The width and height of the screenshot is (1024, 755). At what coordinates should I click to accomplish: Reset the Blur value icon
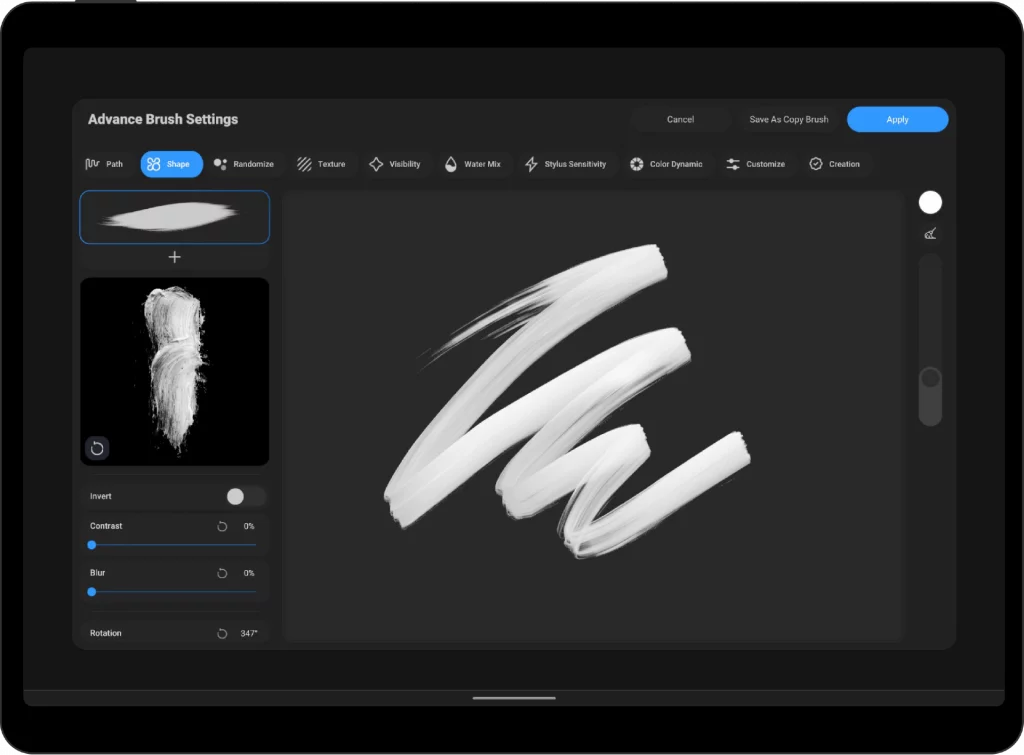(x=222, y=573)
